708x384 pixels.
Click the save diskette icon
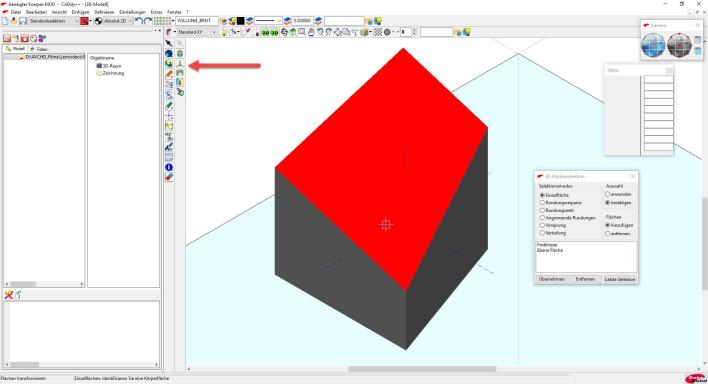tap(23, 21)
